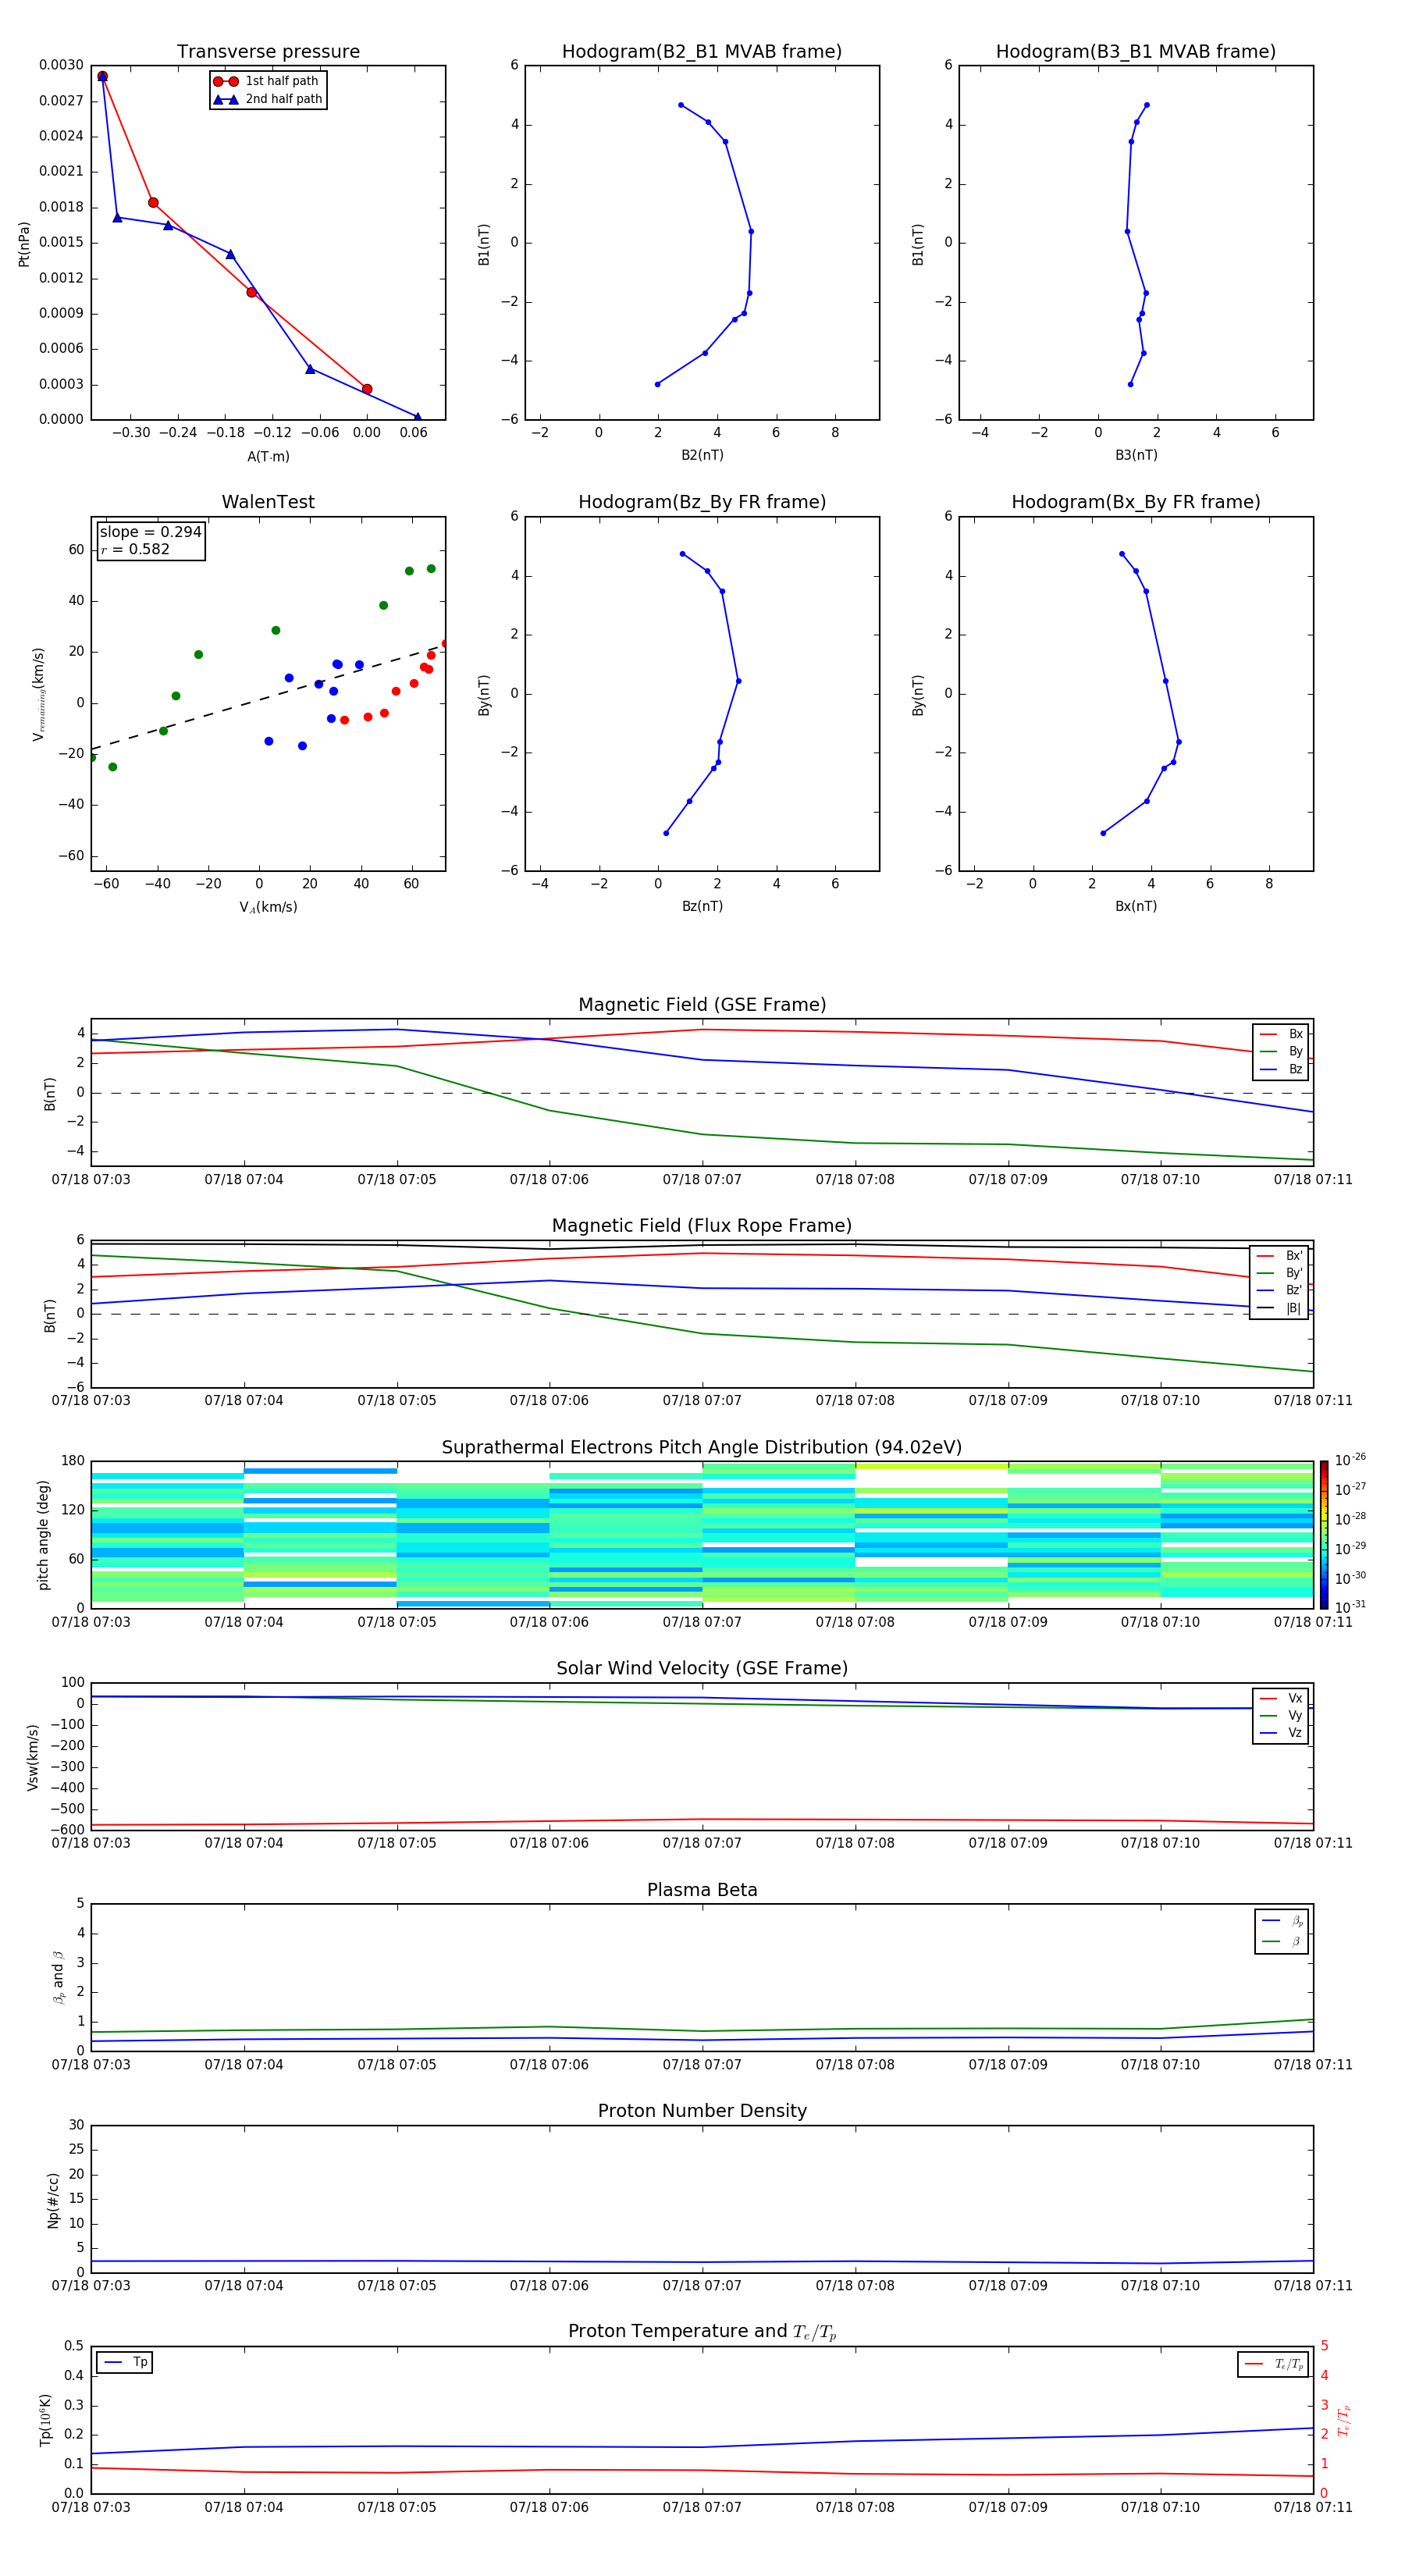1405x2576 pixels.
Task: Click the 'WalenTest' plot title
Action: tap(268, 502)
